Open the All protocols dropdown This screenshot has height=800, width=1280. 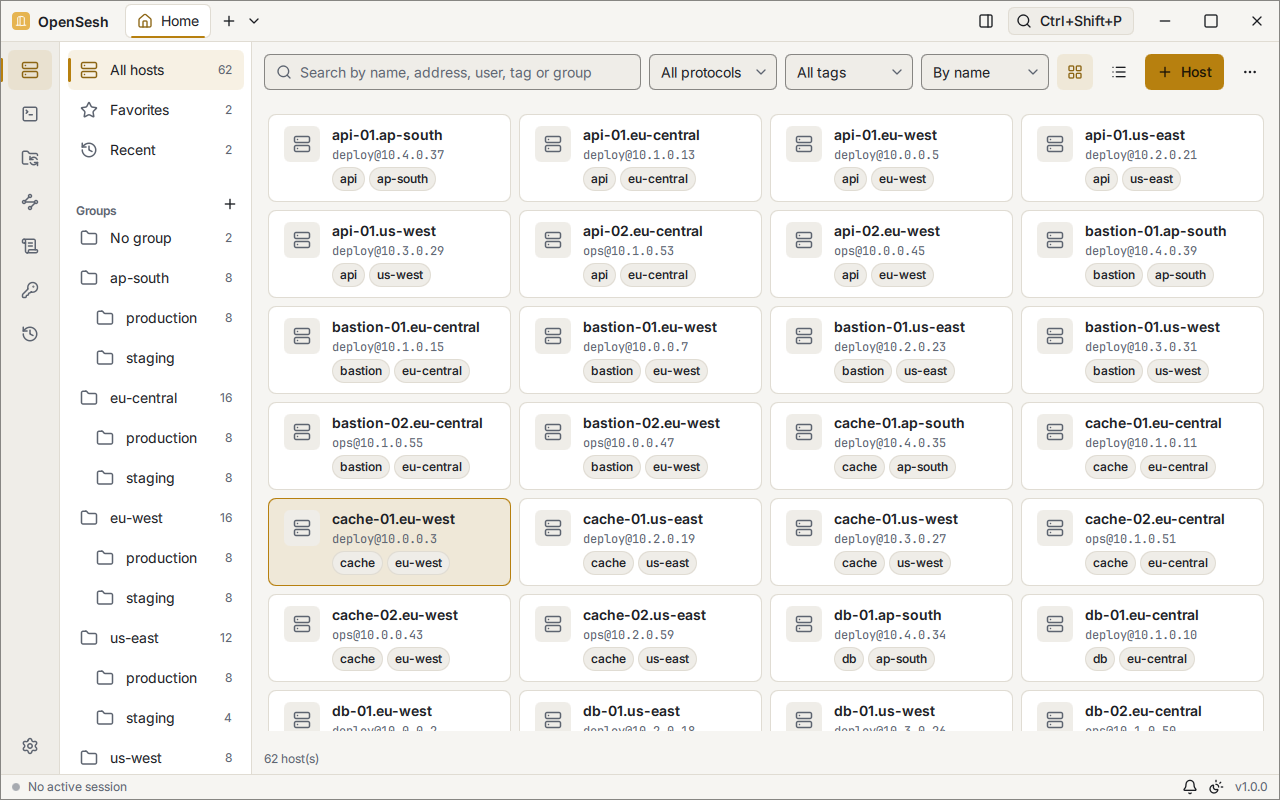(713, 72)
